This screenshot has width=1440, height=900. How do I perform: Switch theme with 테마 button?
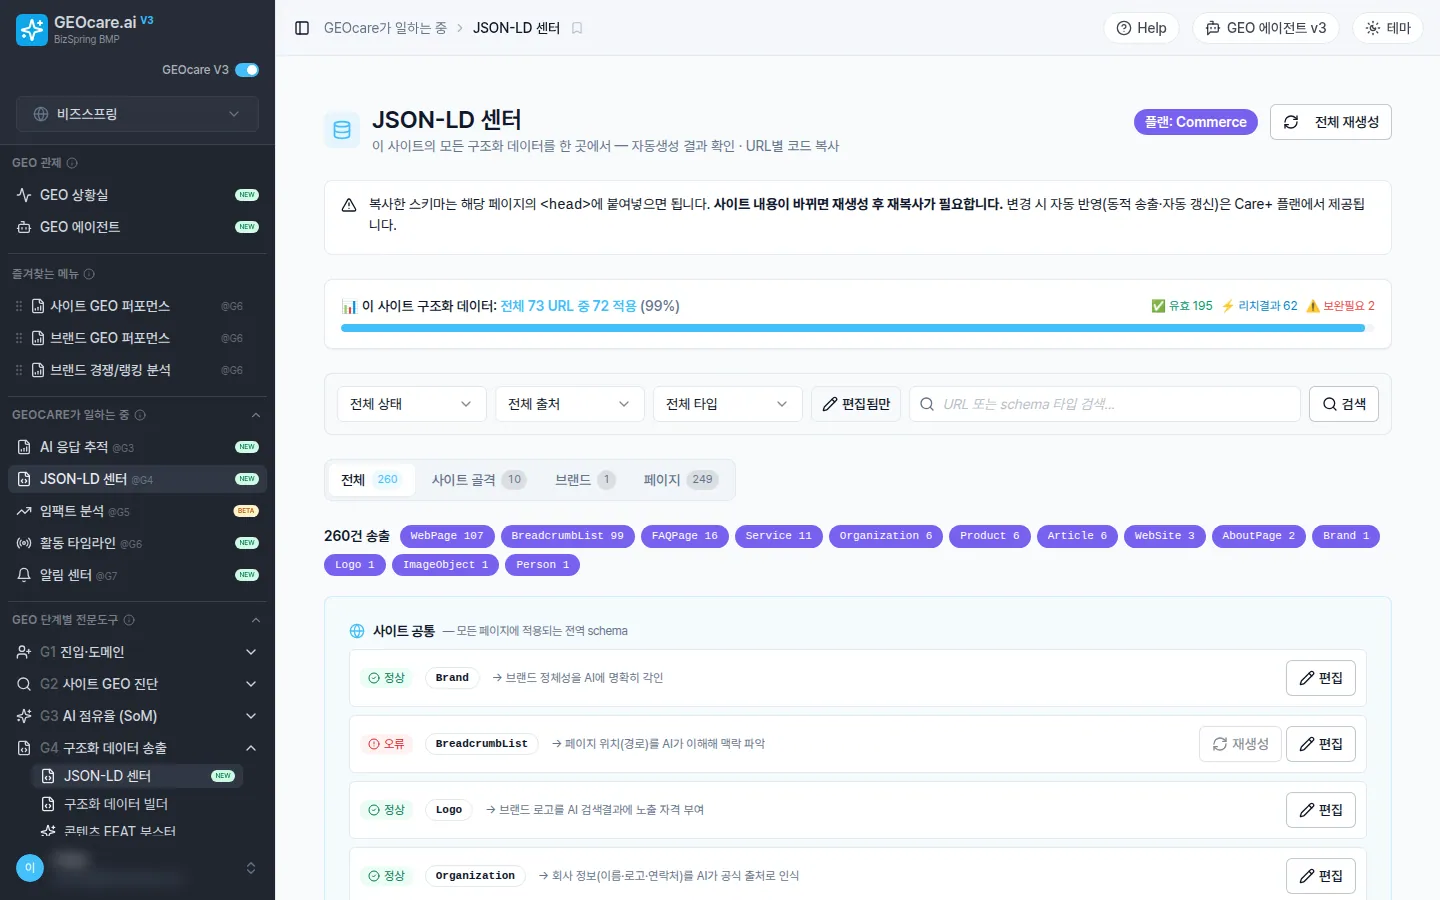(x=1388, y=28)
